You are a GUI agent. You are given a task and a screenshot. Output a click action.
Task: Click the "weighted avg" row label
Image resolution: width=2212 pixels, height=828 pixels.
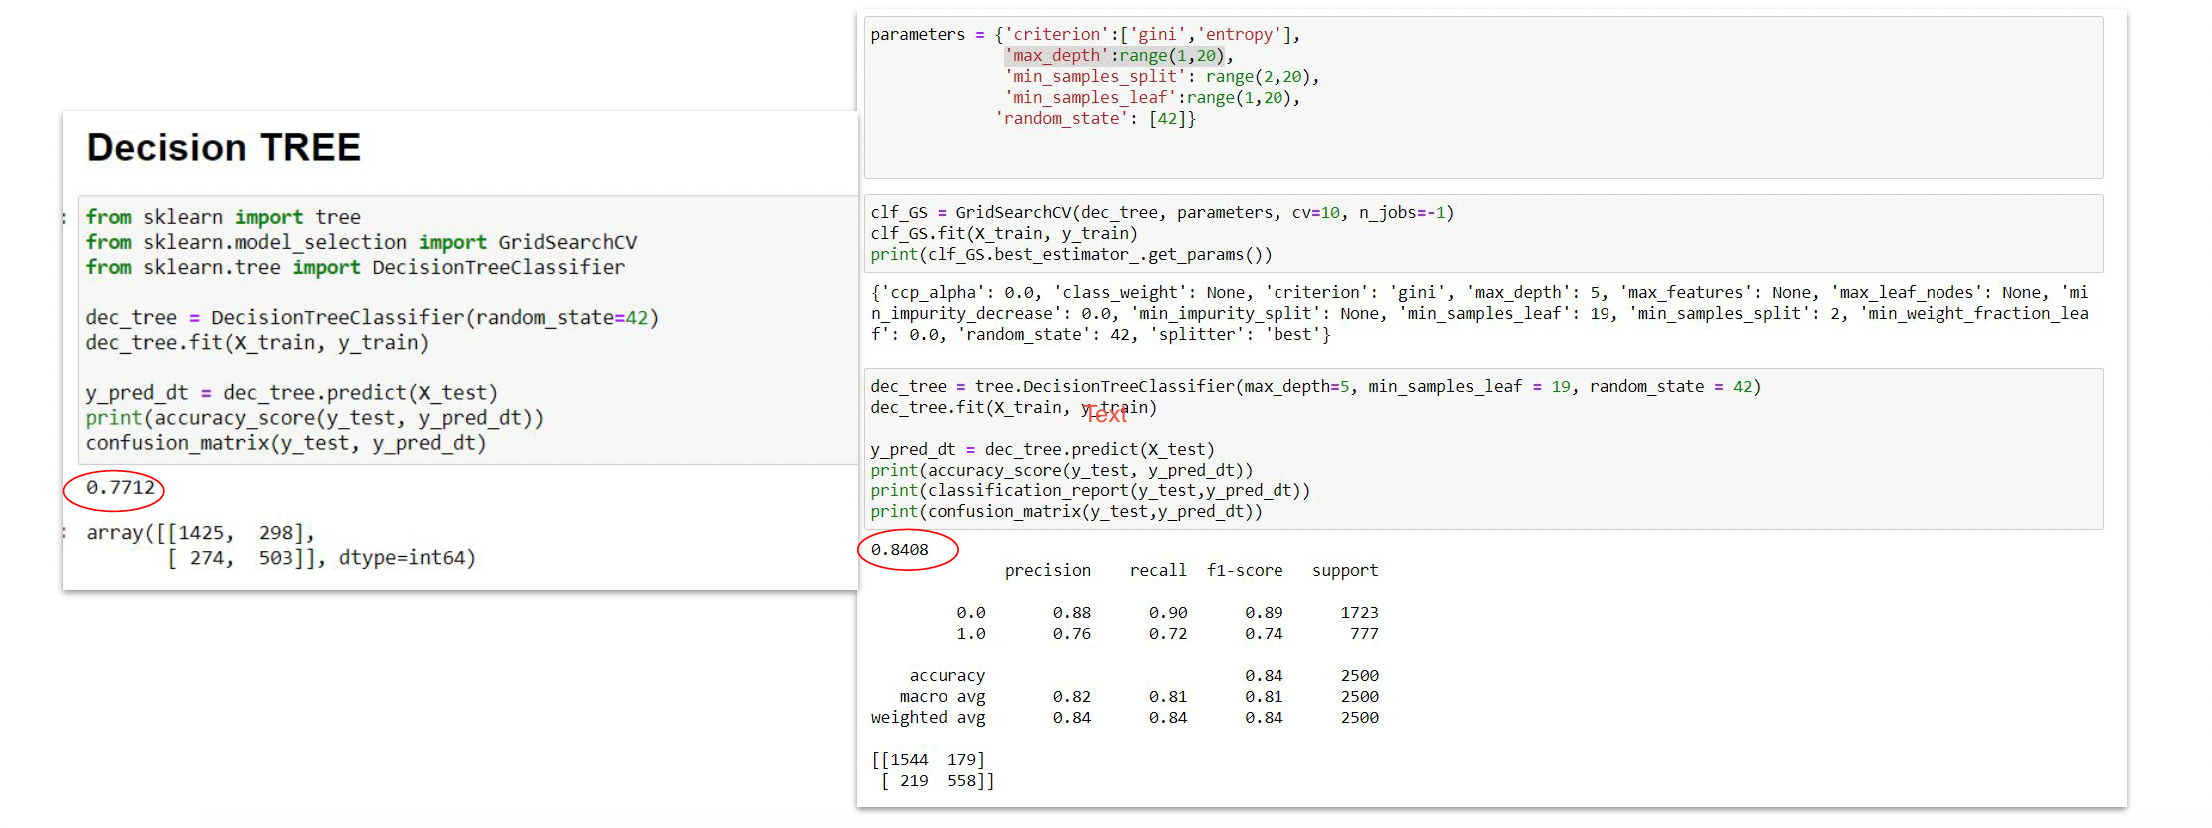pos(928,718)
